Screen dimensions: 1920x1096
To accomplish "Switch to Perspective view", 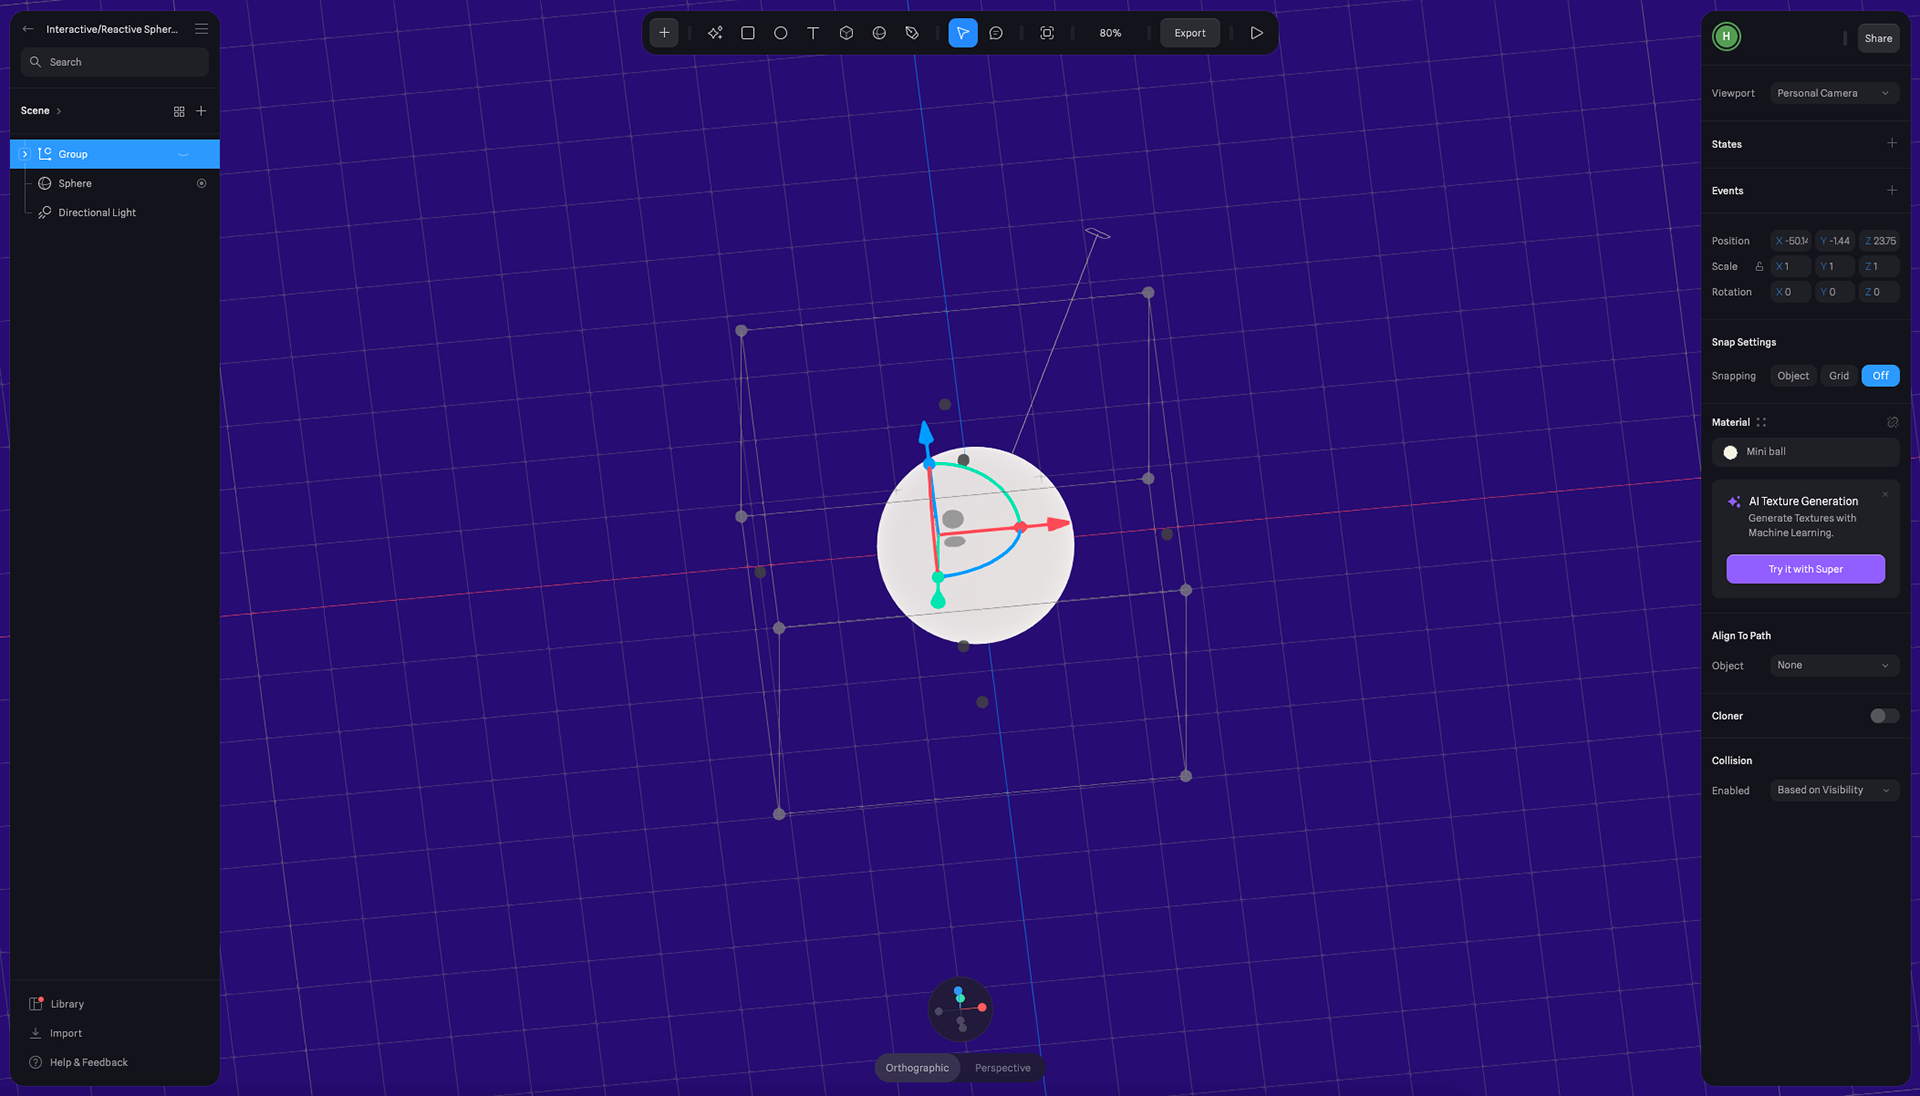I will point(1002,1068).
